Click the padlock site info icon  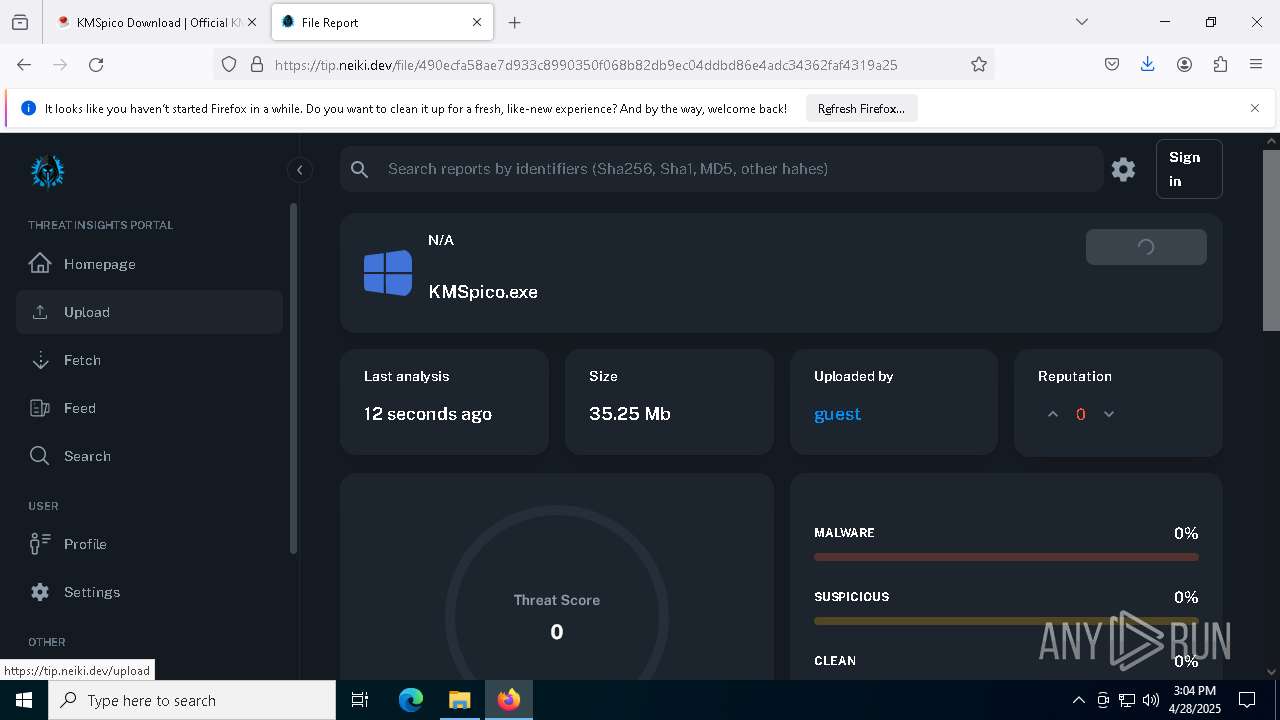257,64
